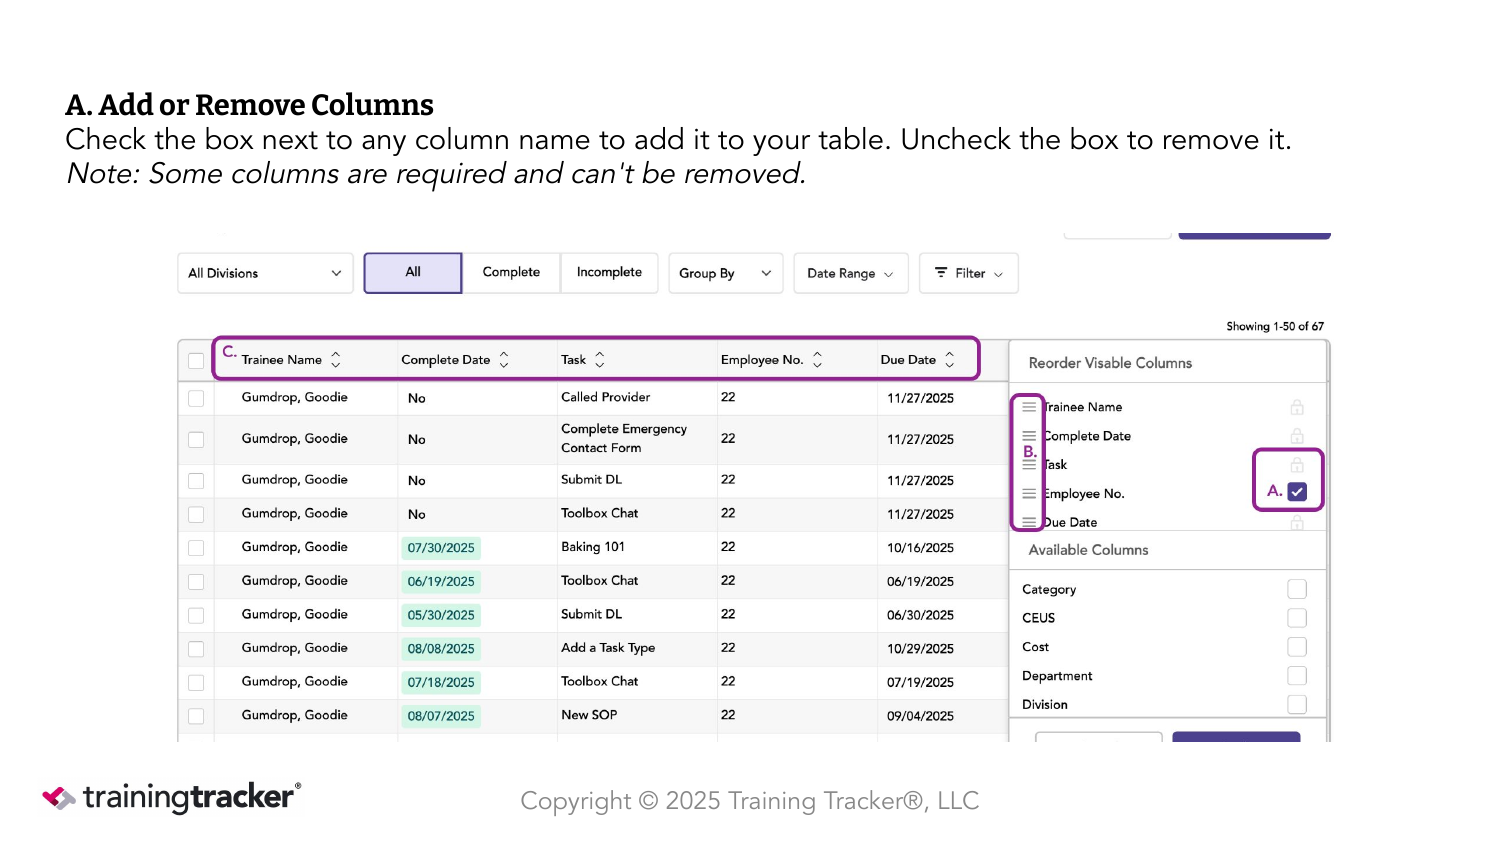Check the CEUS available column box
Screen dimensions: 1500x844
(1297, 618)
